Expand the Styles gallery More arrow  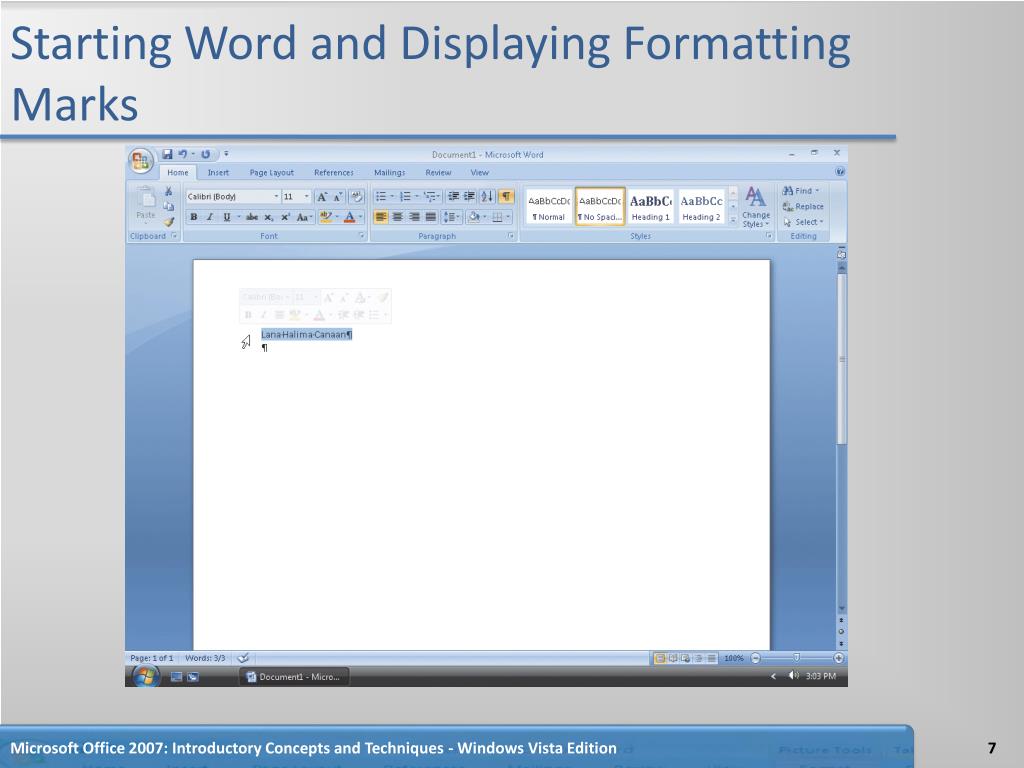(x=733, y=222)
